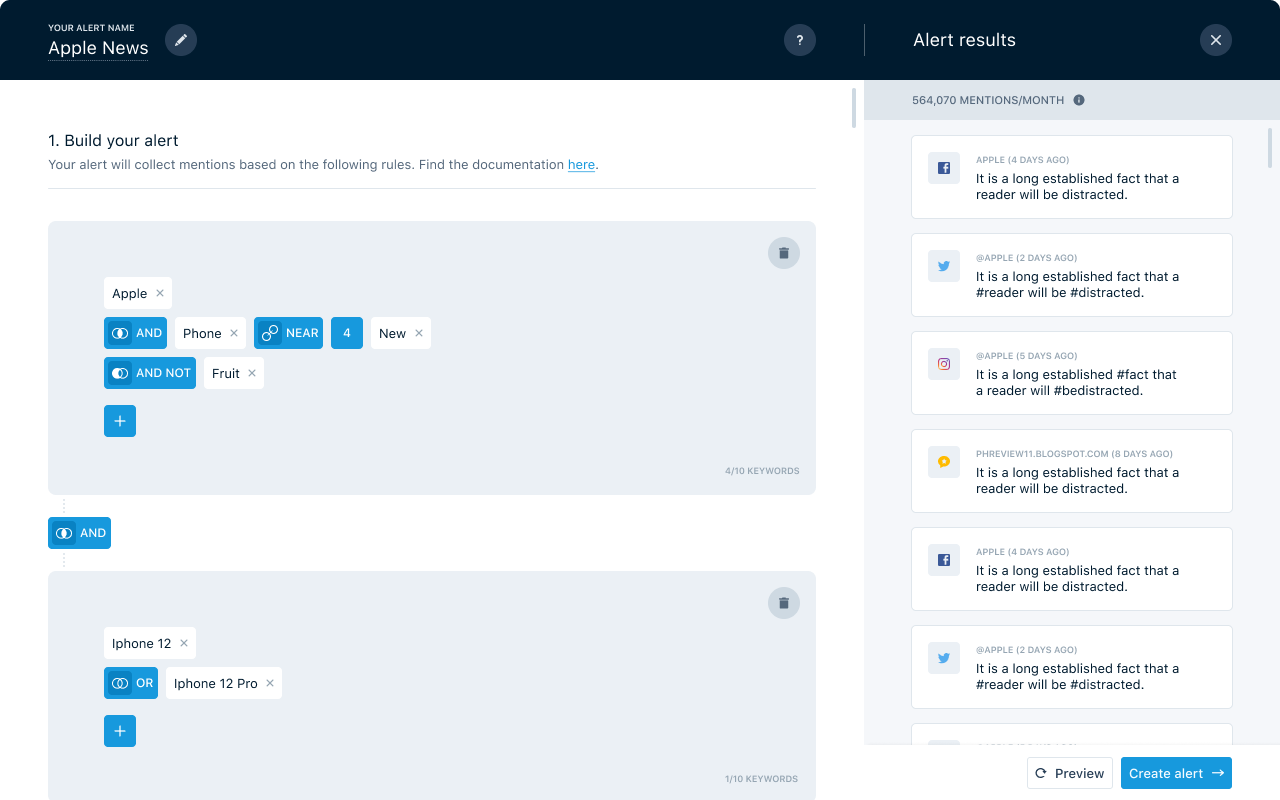Edit the alert name with pencil icon
The height and width of the screenshot is (800, 1280).
(181, 40)
